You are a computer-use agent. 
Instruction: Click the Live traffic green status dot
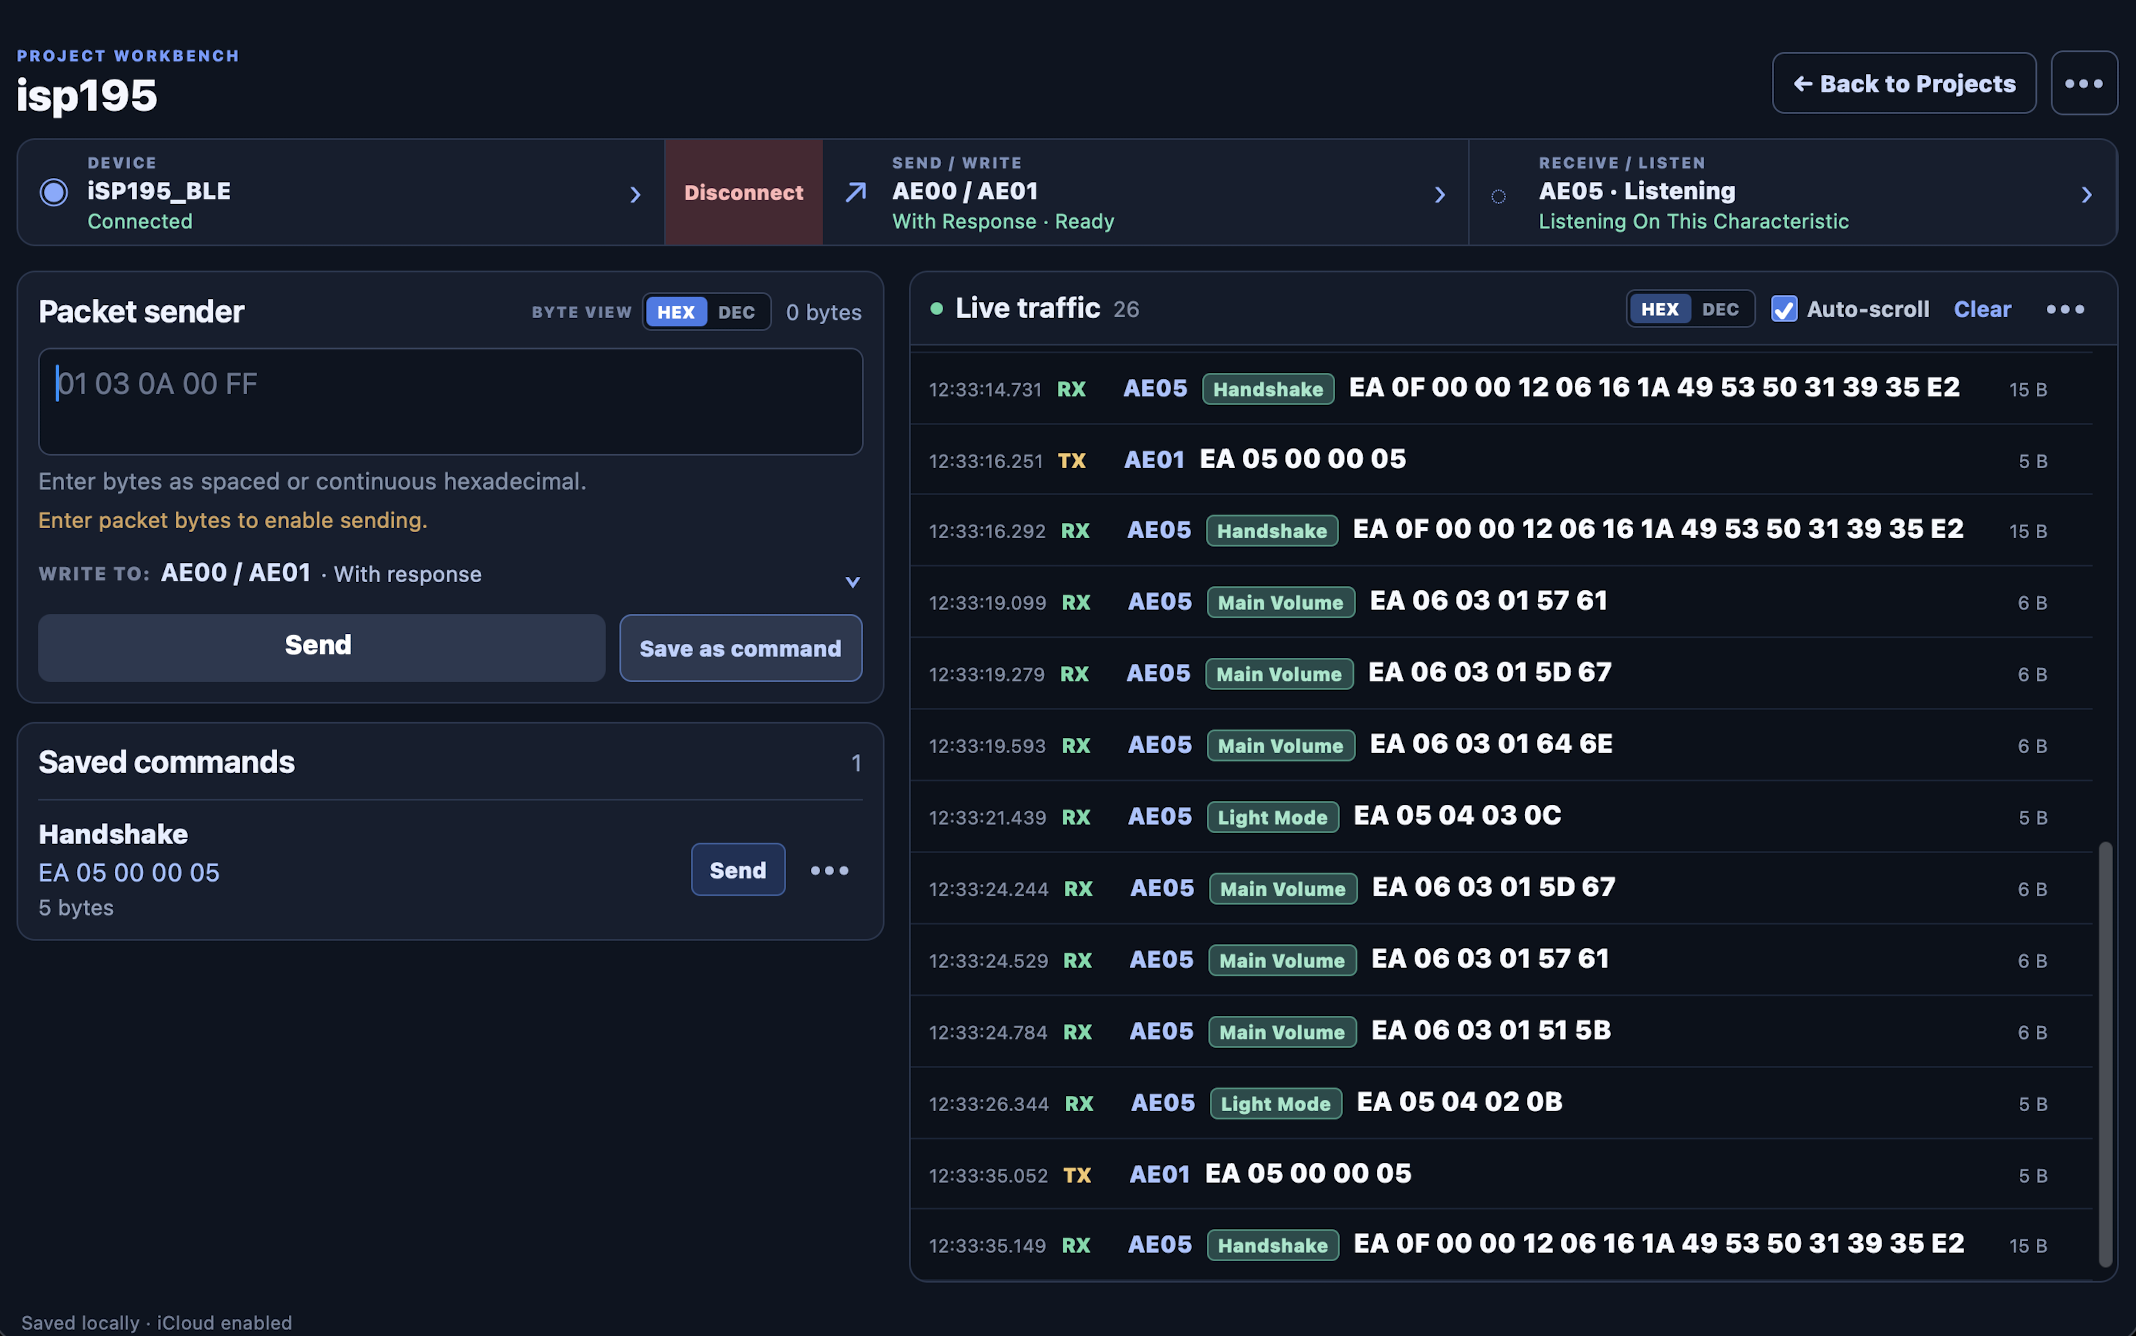tap(936, 309)
